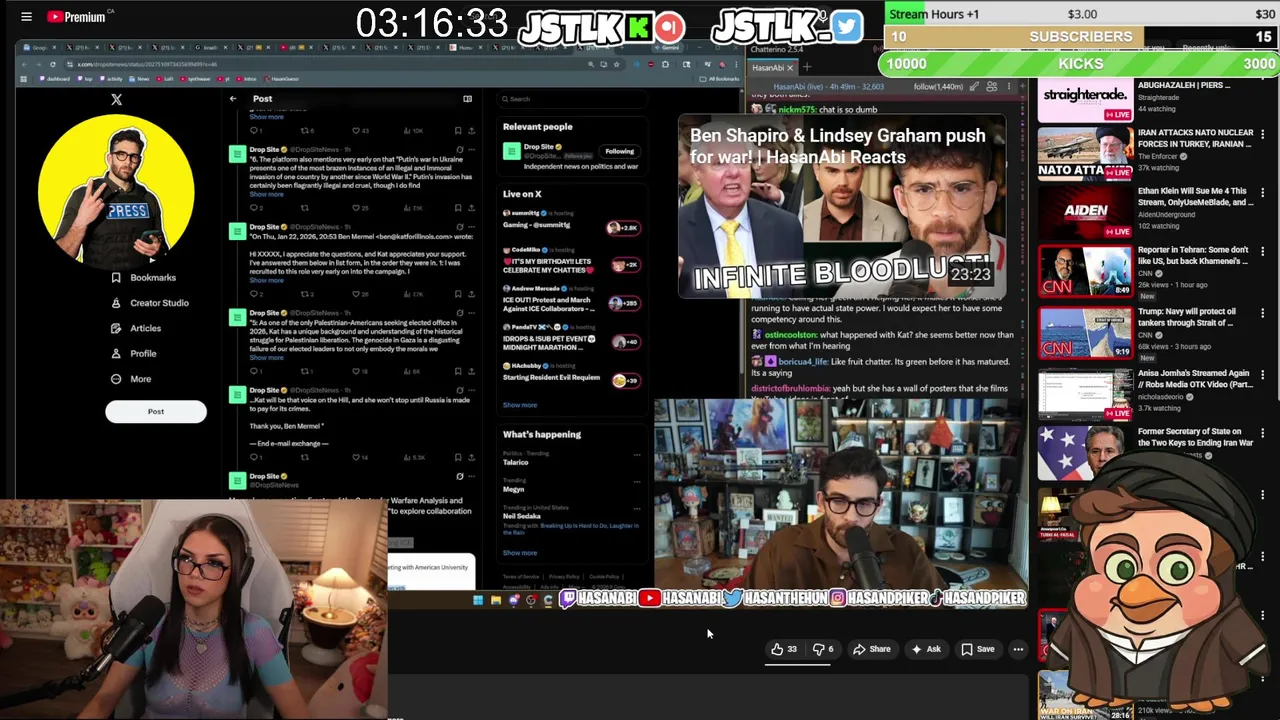Expand Show more on '6. The platform' tweet

pyautogui.click(x=266, y=194)
